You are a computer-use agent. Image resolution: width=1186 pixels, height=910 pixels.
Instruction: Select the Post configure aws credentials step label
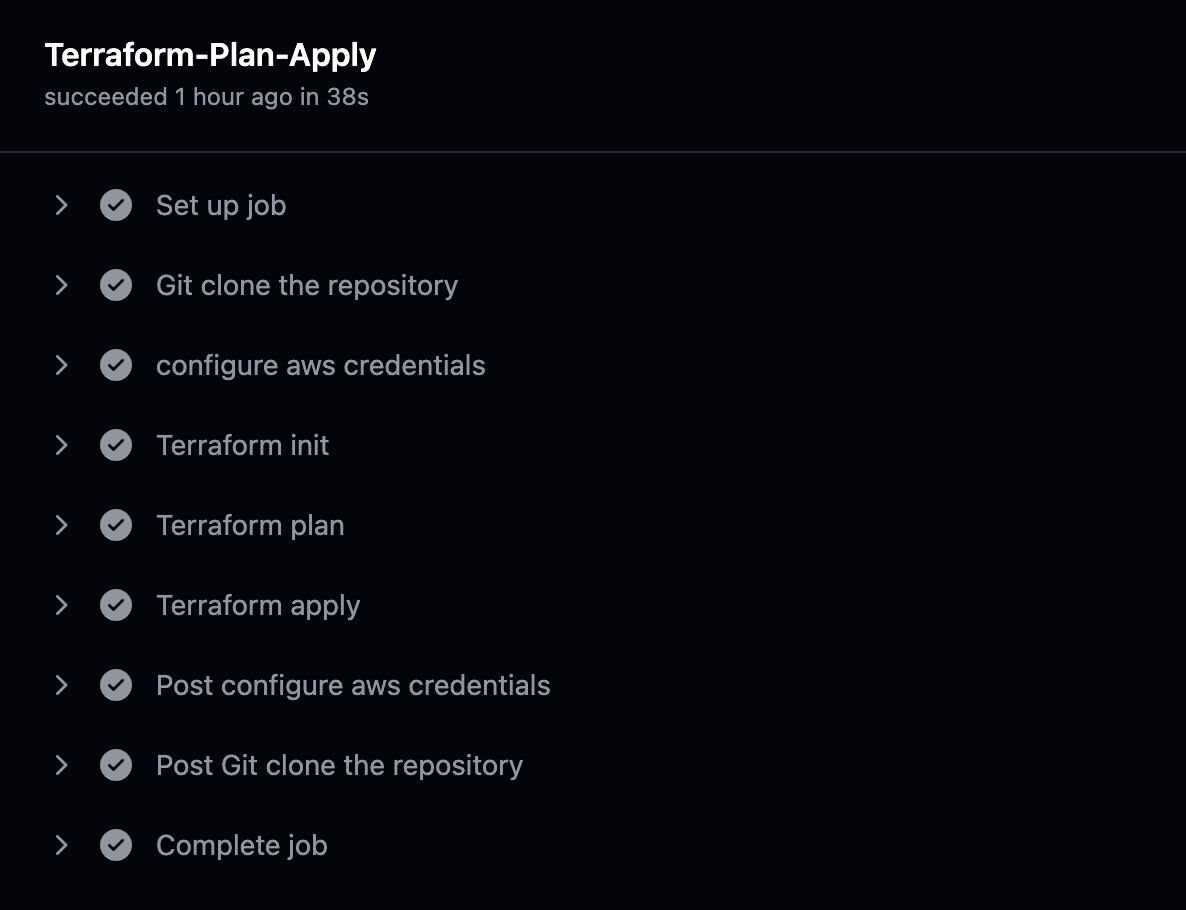click(353, 685)
